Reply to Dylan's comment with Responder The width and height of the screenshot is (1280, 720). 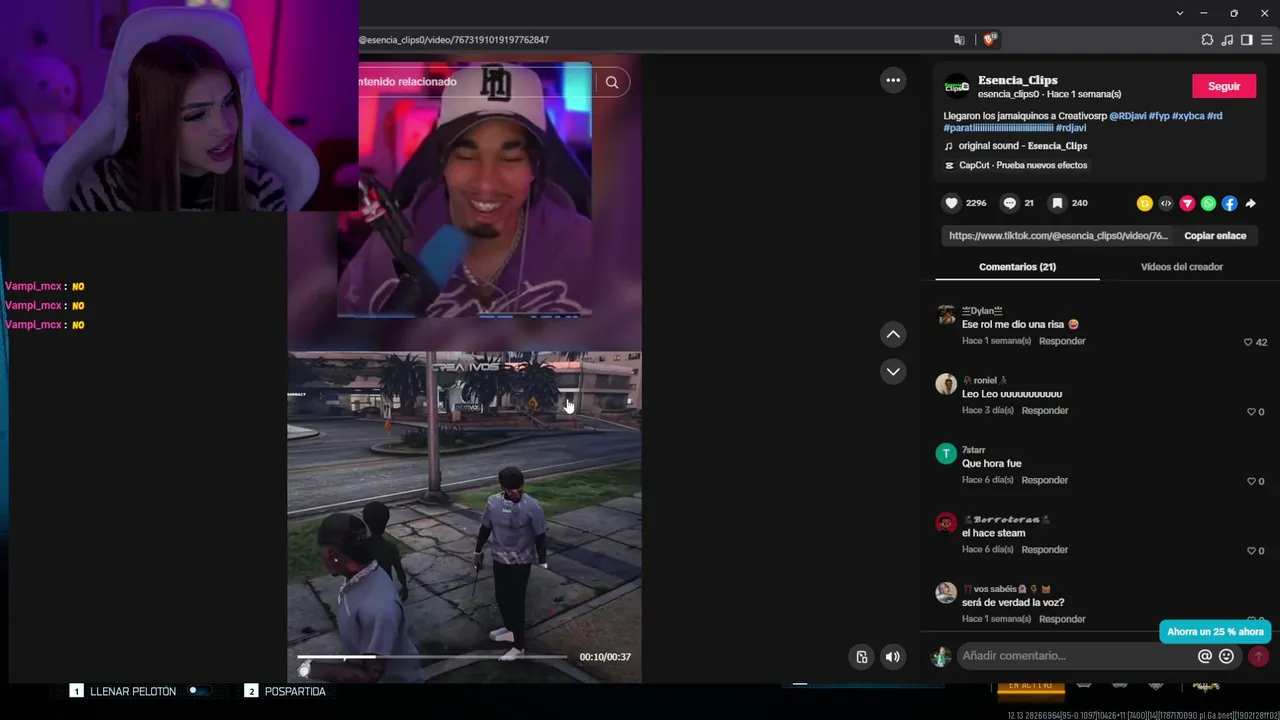click(1062, 341)
